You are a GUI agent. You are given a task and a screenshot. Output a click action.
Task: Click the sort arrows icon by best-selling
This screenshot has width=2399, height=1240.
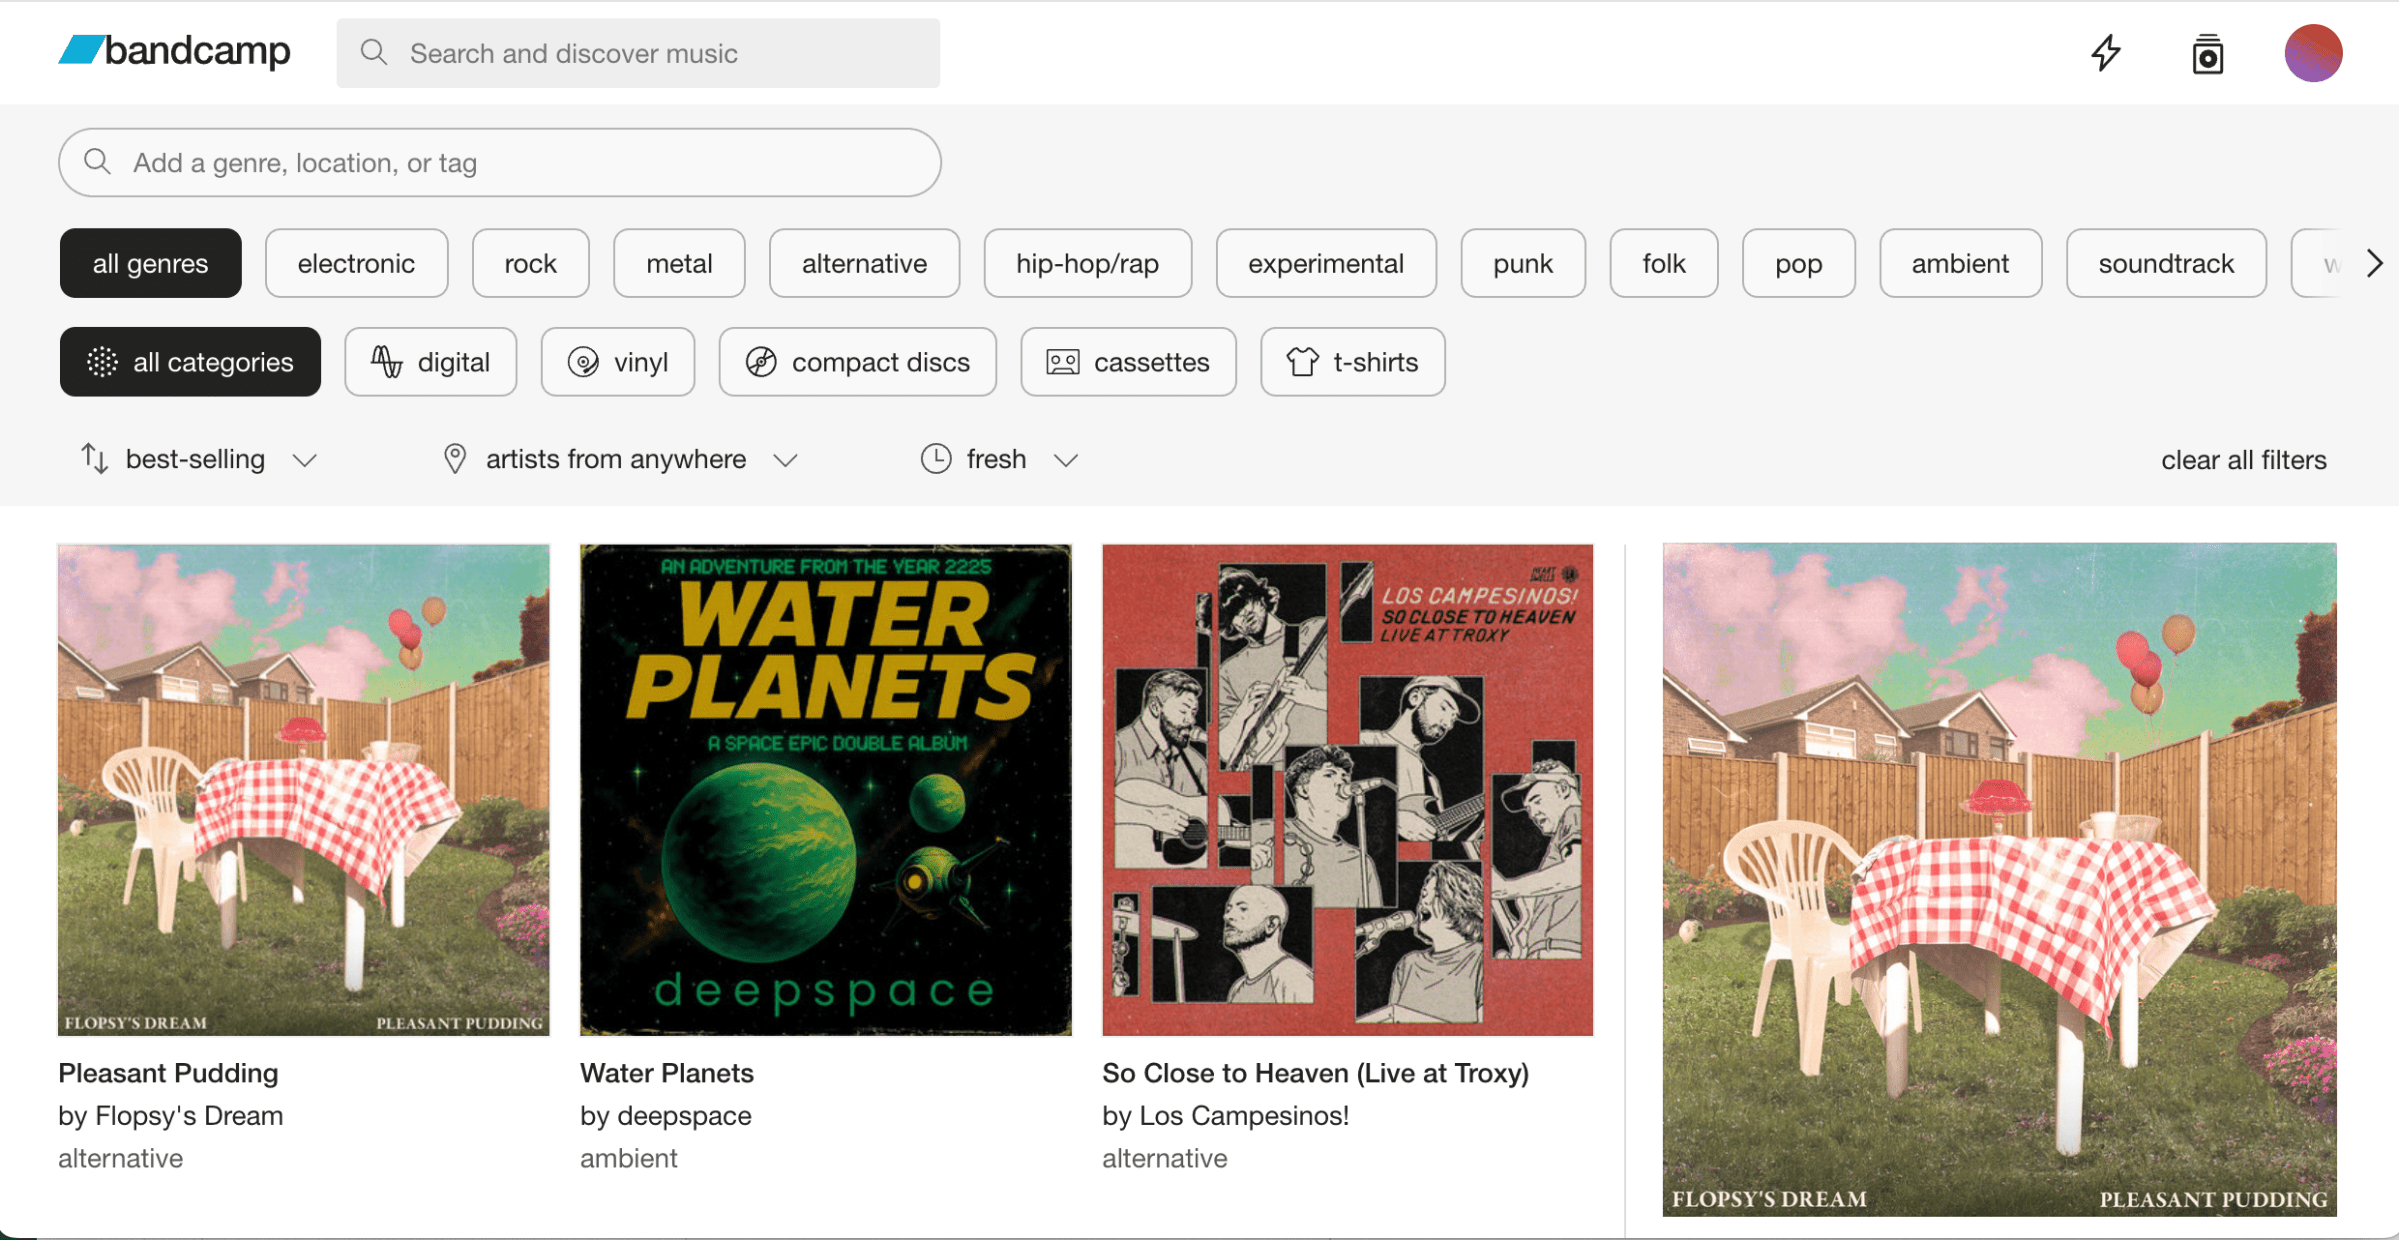pos(95,459)
